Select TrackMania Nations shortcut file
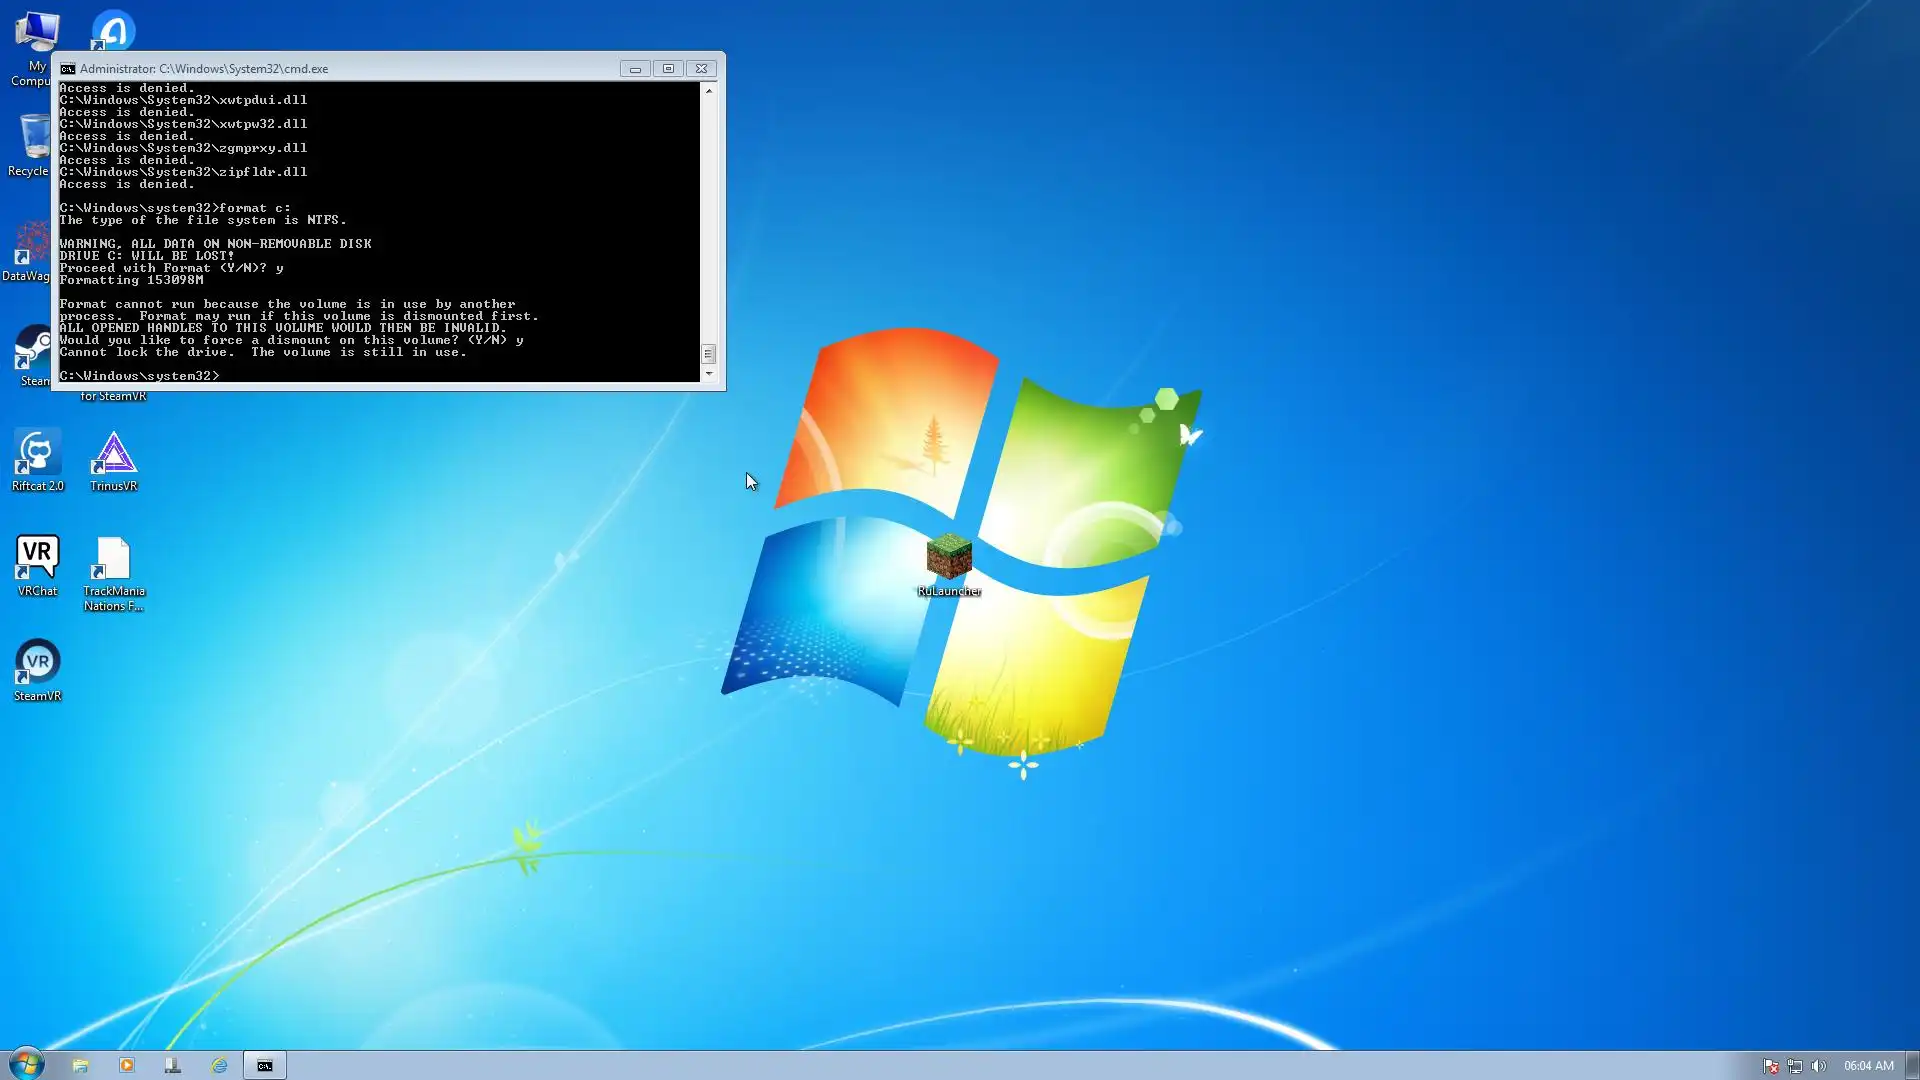This screenshot has height=1080, width=1920. [113, 562]
